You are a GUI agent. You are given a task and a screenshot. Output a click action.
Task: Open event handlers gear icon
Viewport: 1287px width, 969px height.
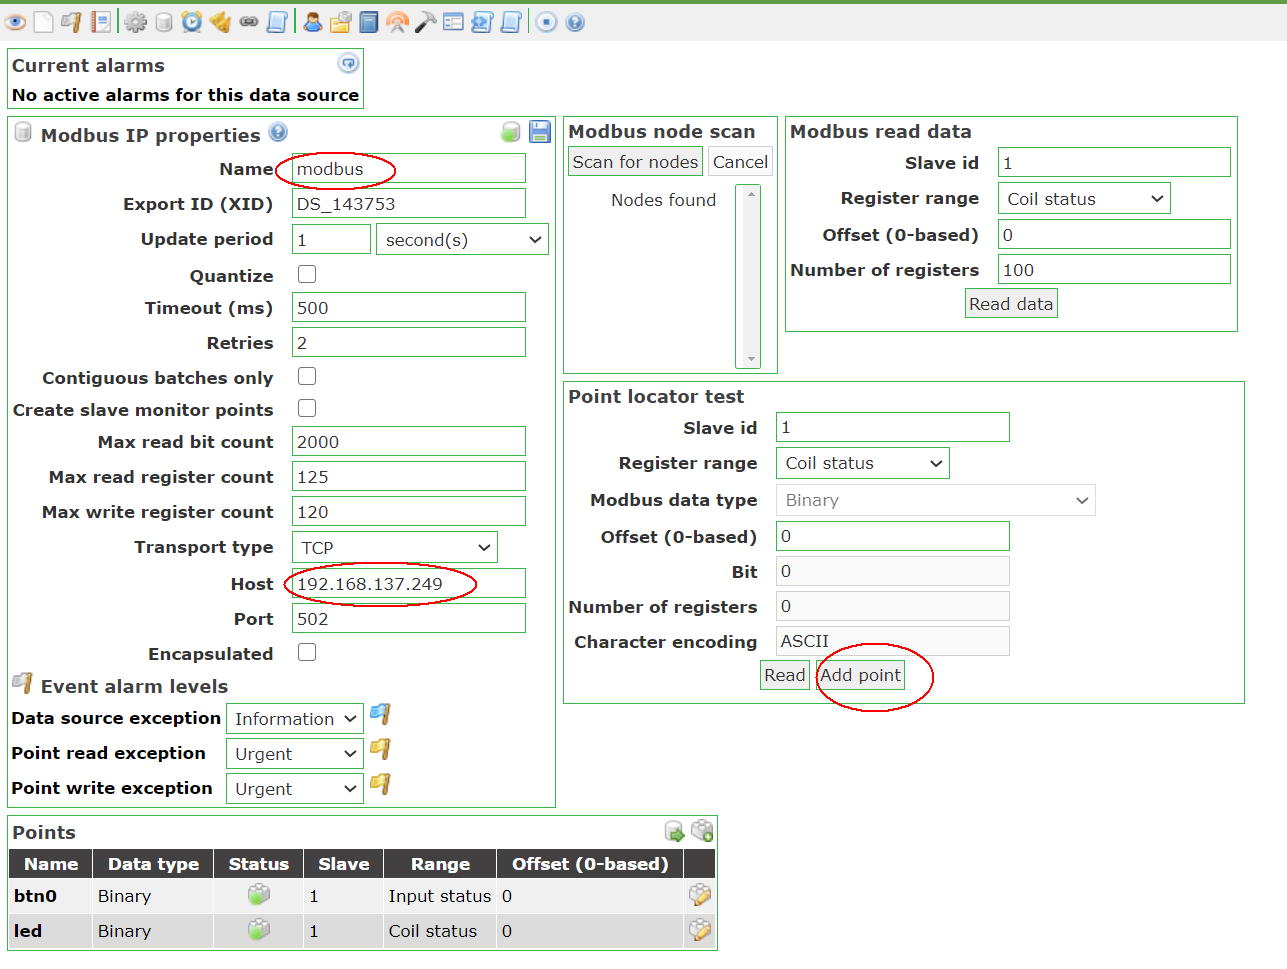tap(135, 22)
